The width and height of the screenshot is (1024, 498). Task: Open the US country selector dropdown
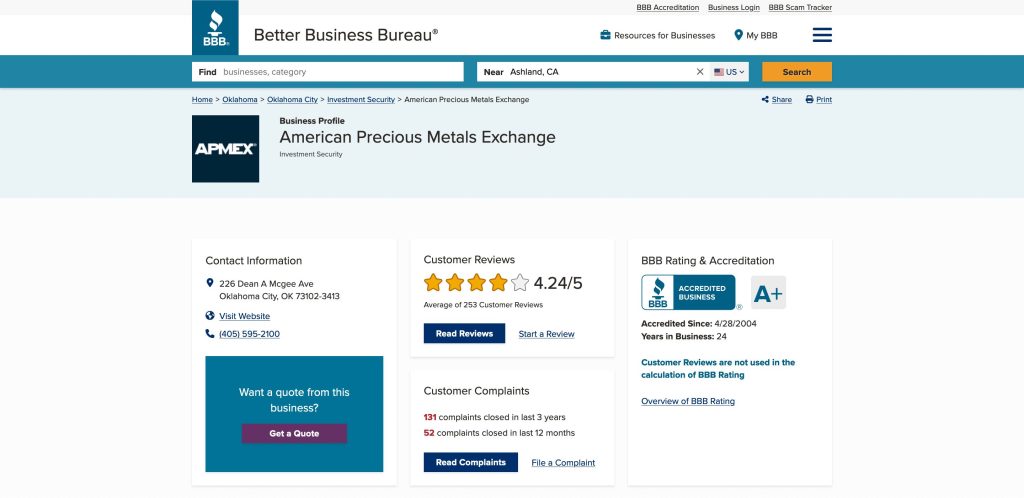click(730, 72)
